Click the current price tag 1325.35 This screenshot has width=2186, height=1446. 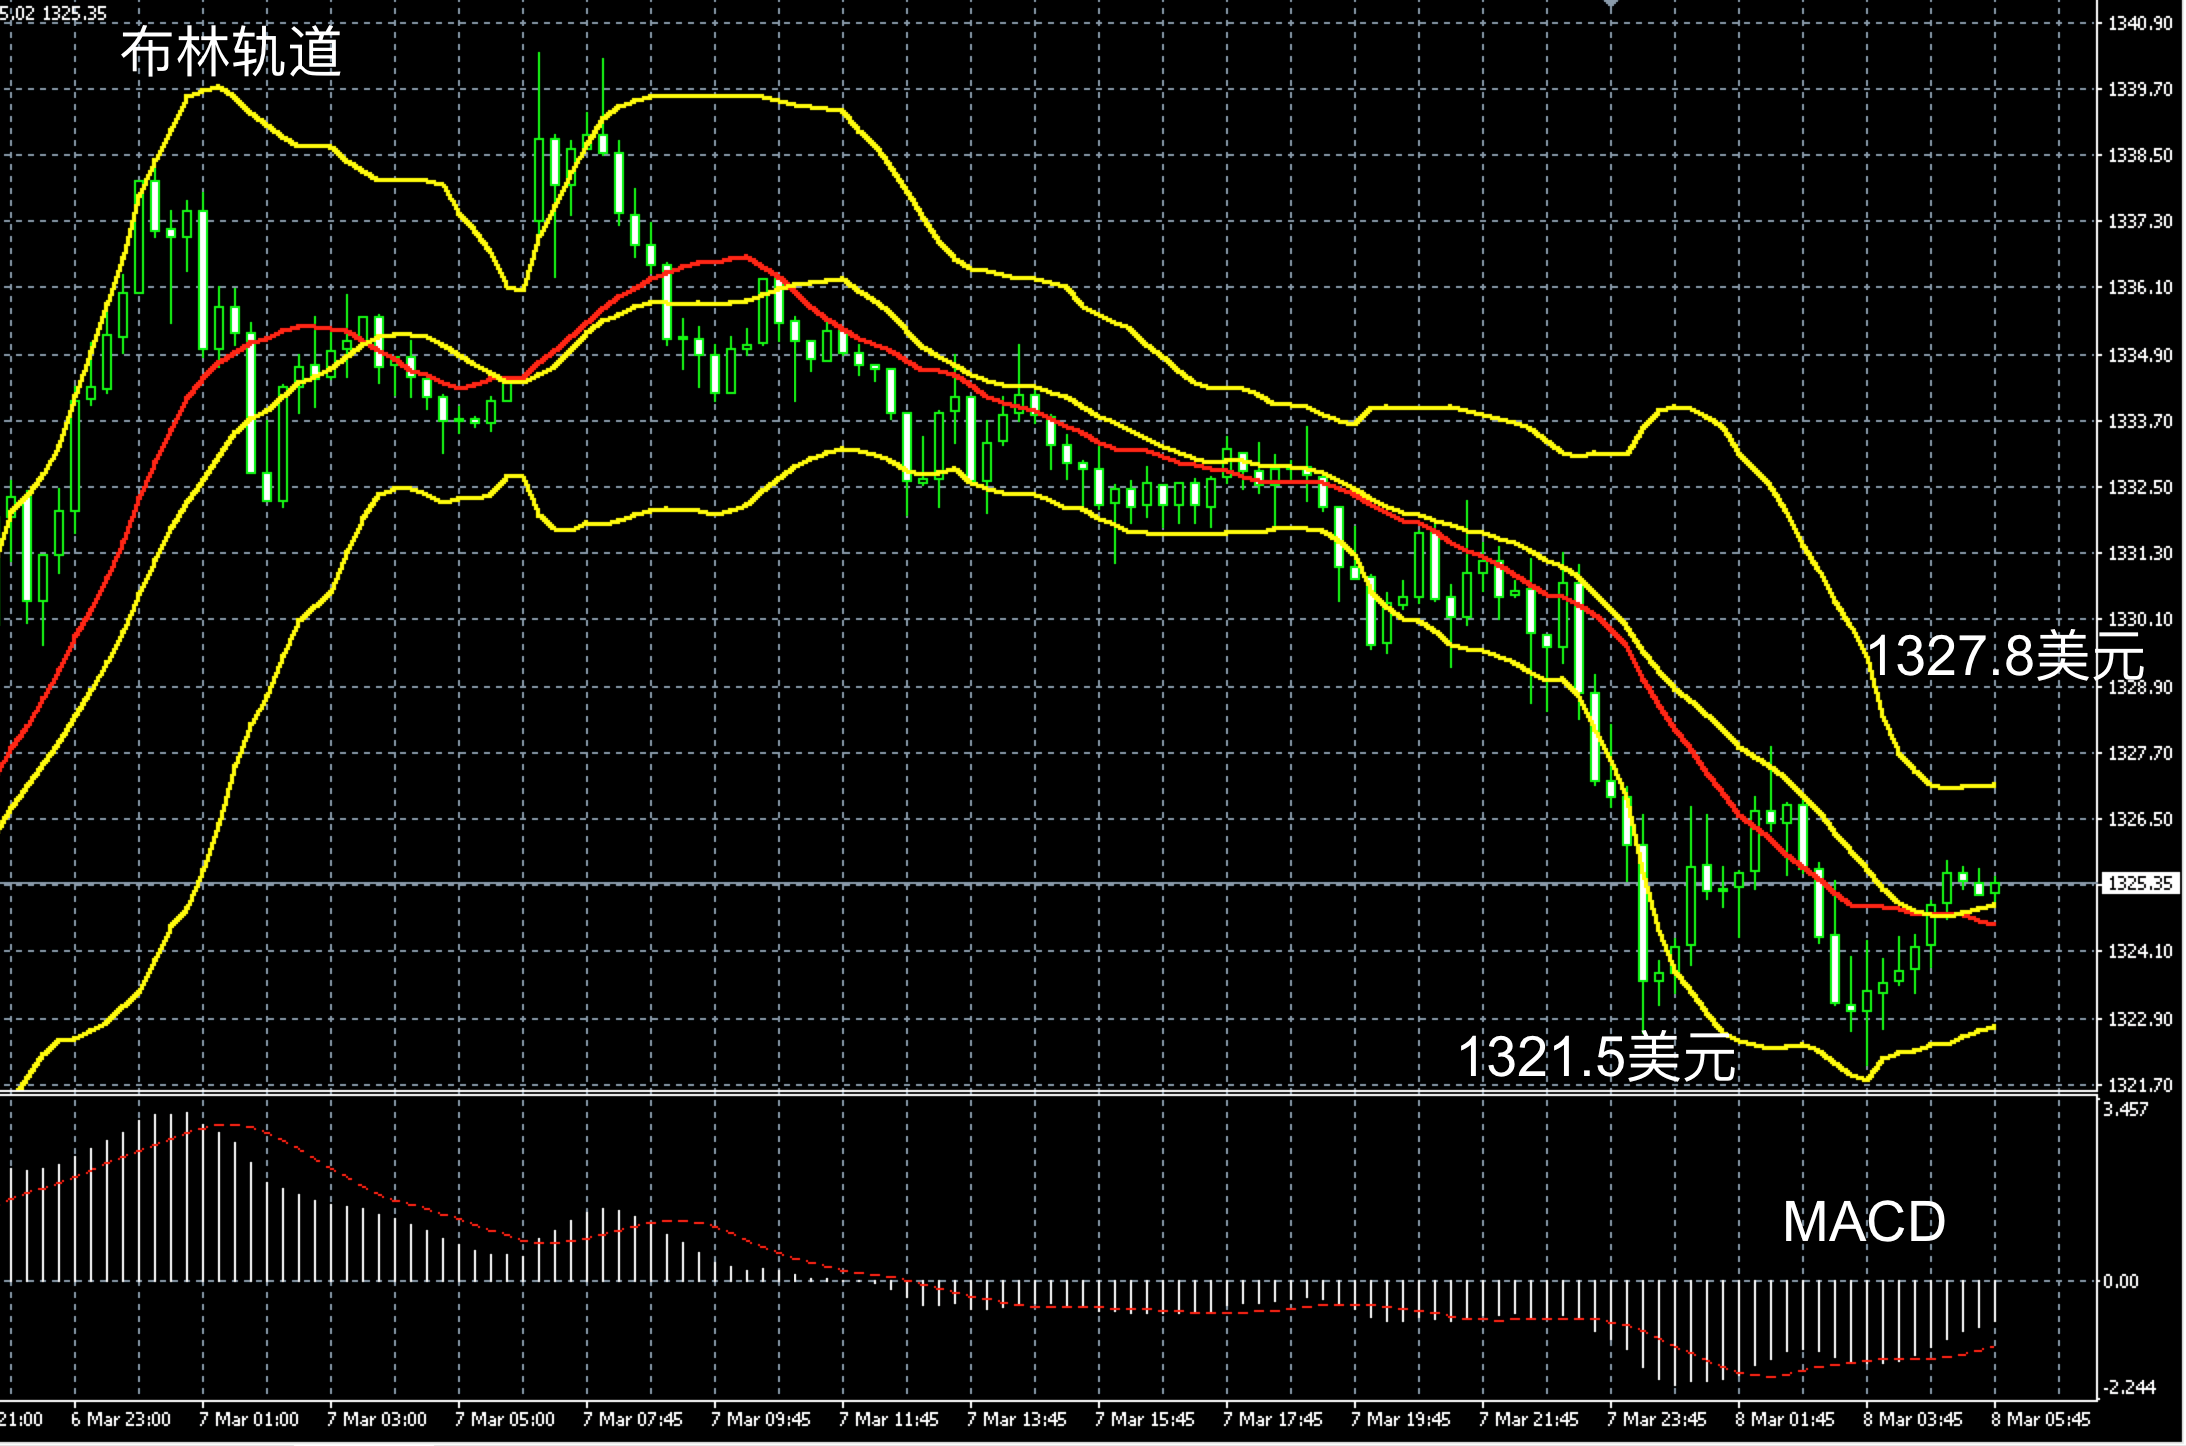pyautogui.click(x=2140, y=884)
